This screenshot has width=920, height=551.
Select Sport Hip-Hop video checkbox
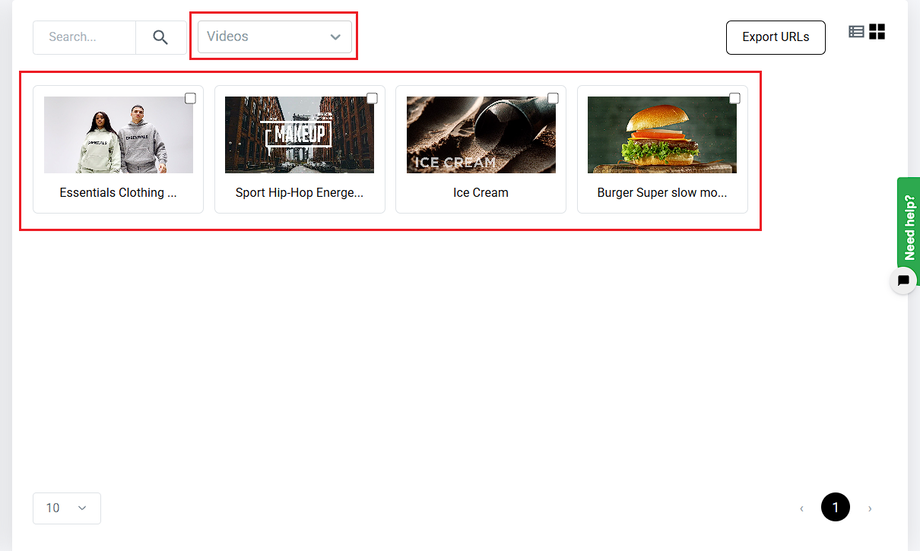371,98
